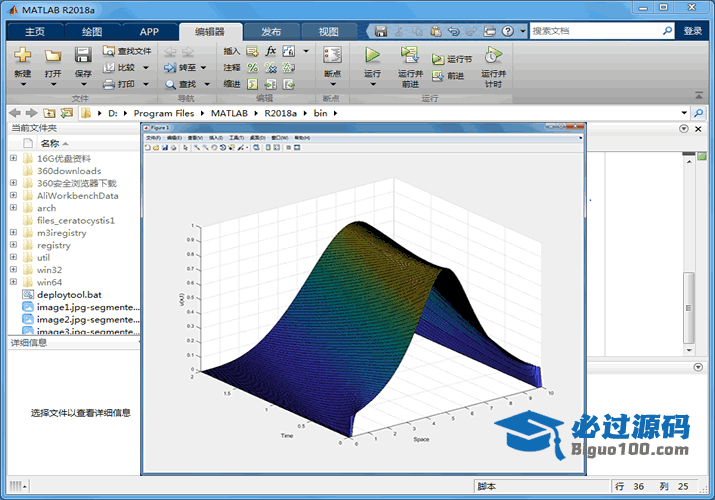The width and height of the screenshot is (715, 500).
Task: Click the Find (查找) magnifier button
Action: [181, 84]
